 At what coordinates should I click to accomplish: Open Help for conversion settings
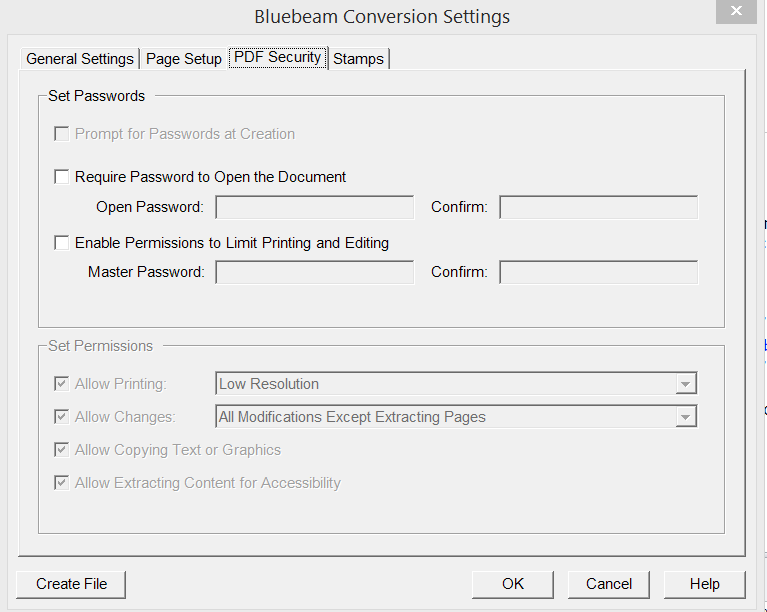point(704,584)
